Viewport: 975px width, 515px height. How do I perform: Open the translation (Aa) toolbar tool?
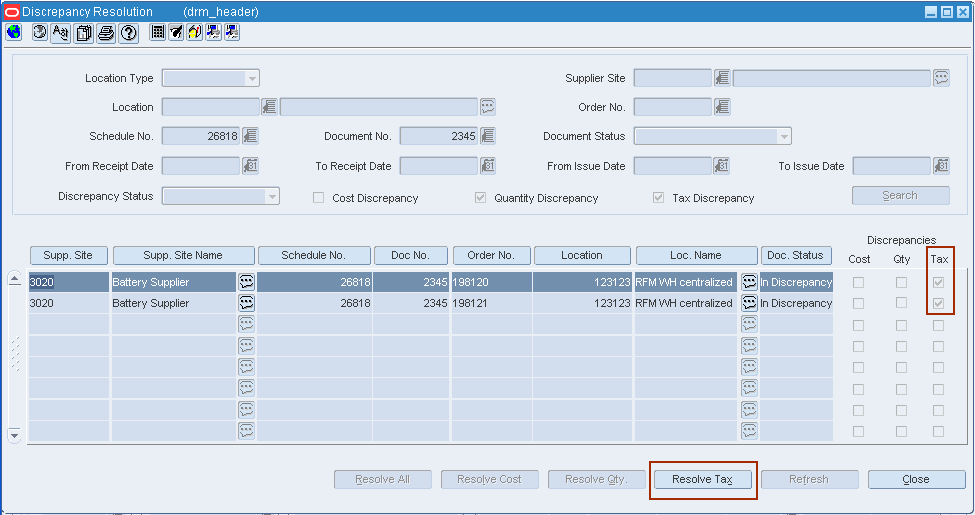pos(60,32)
